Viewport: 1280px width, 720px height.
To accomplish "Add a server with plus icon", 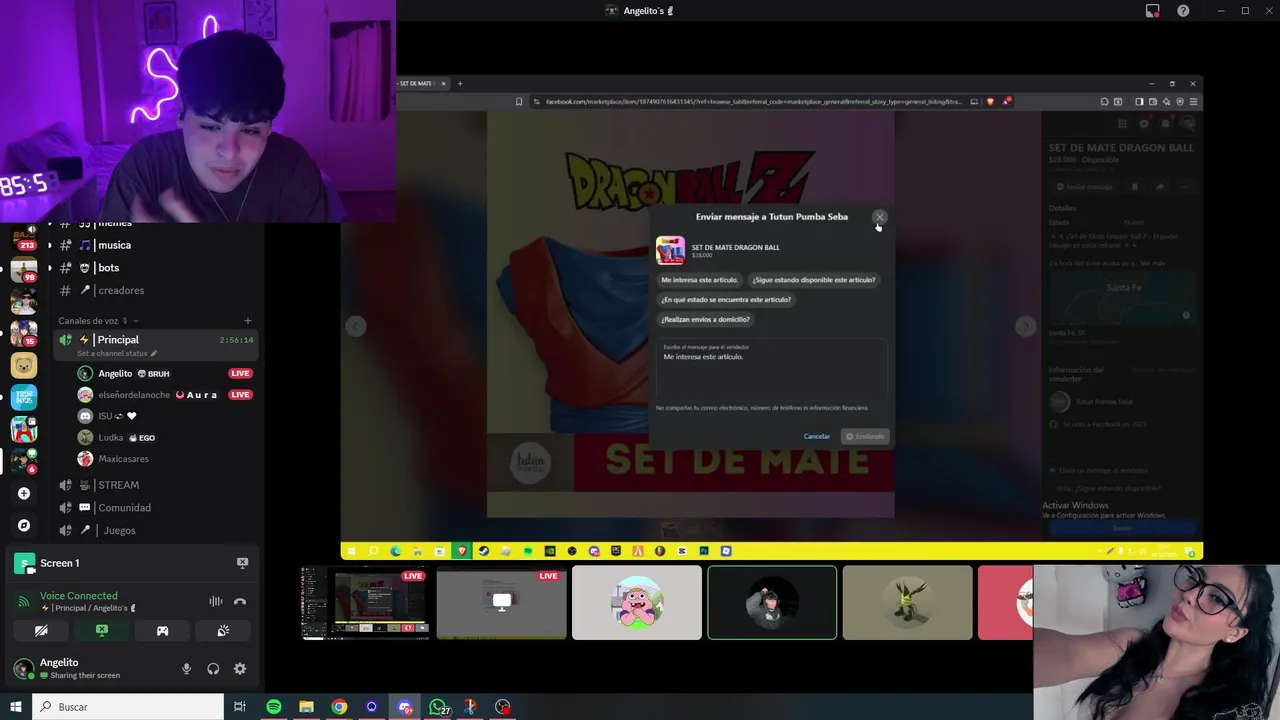I will click(x=24, y=493).
